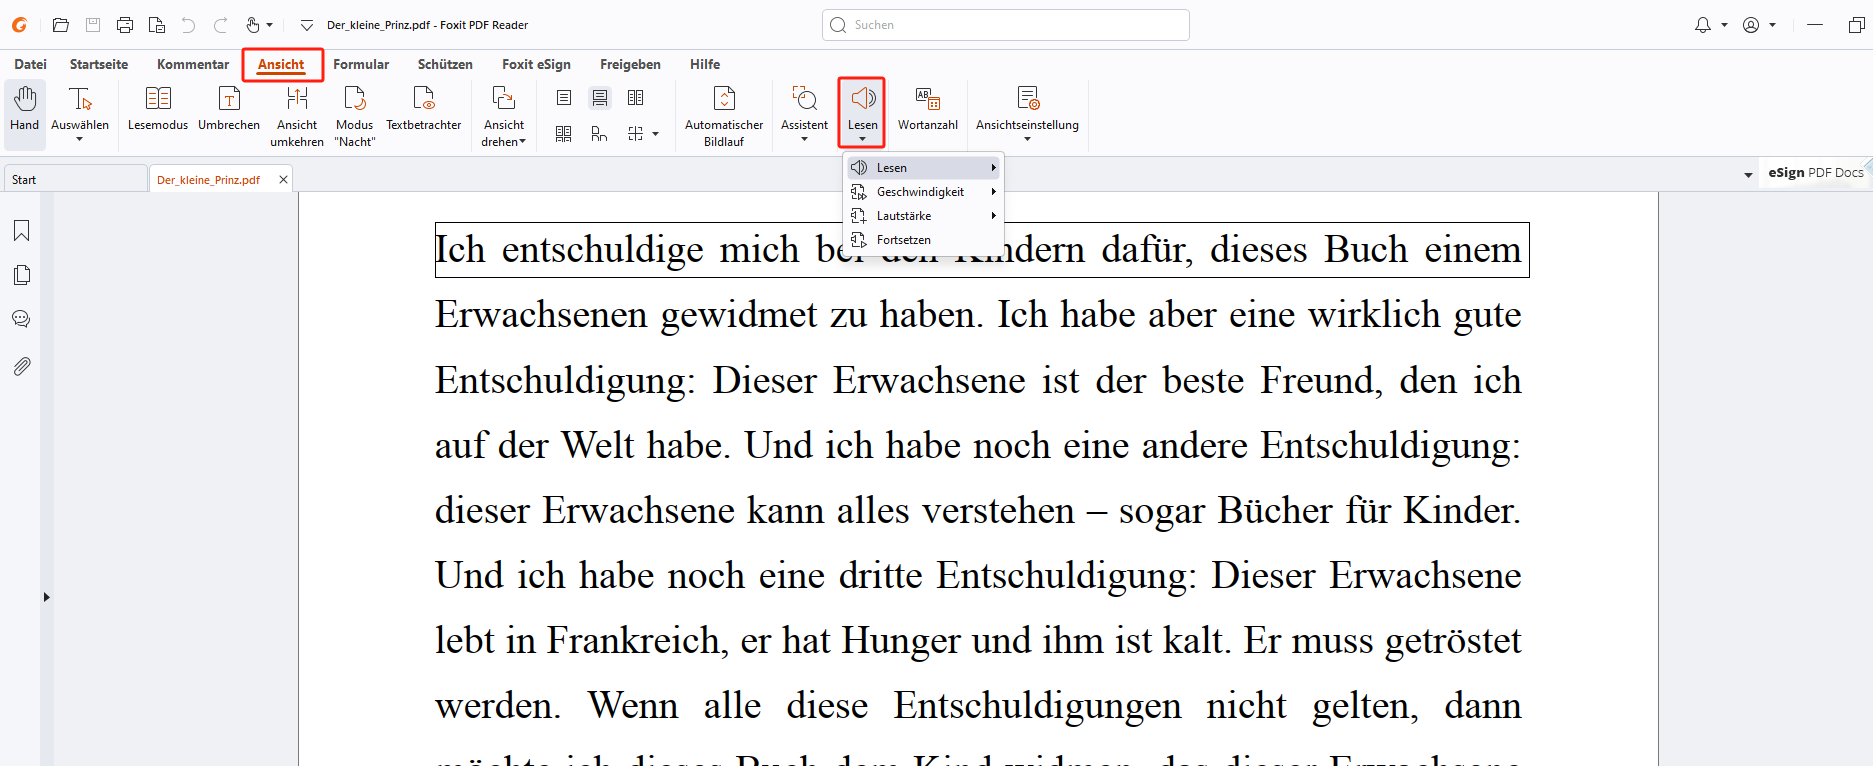
Task: Toggle the separate cover page icon
Action: click(x=600, y=134)
